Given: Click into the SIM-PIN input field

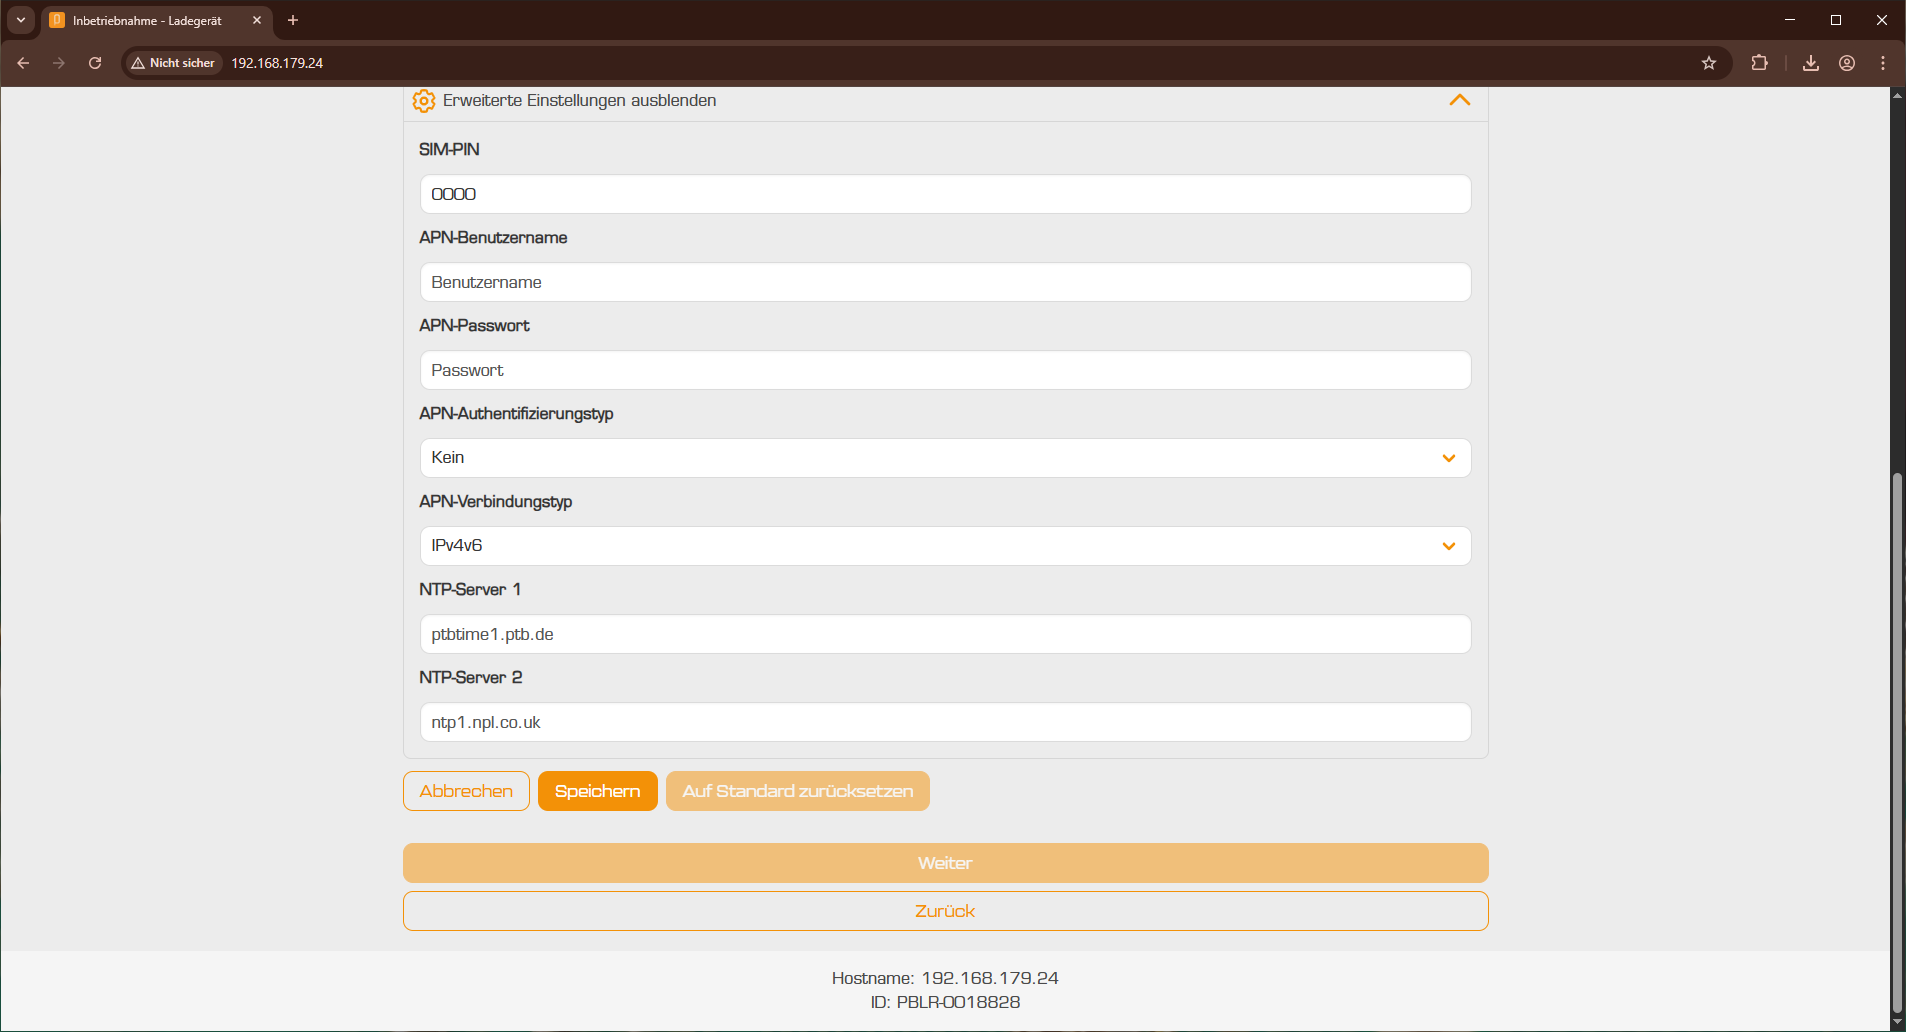Looking at the screenshot, I should coord(945,194).
